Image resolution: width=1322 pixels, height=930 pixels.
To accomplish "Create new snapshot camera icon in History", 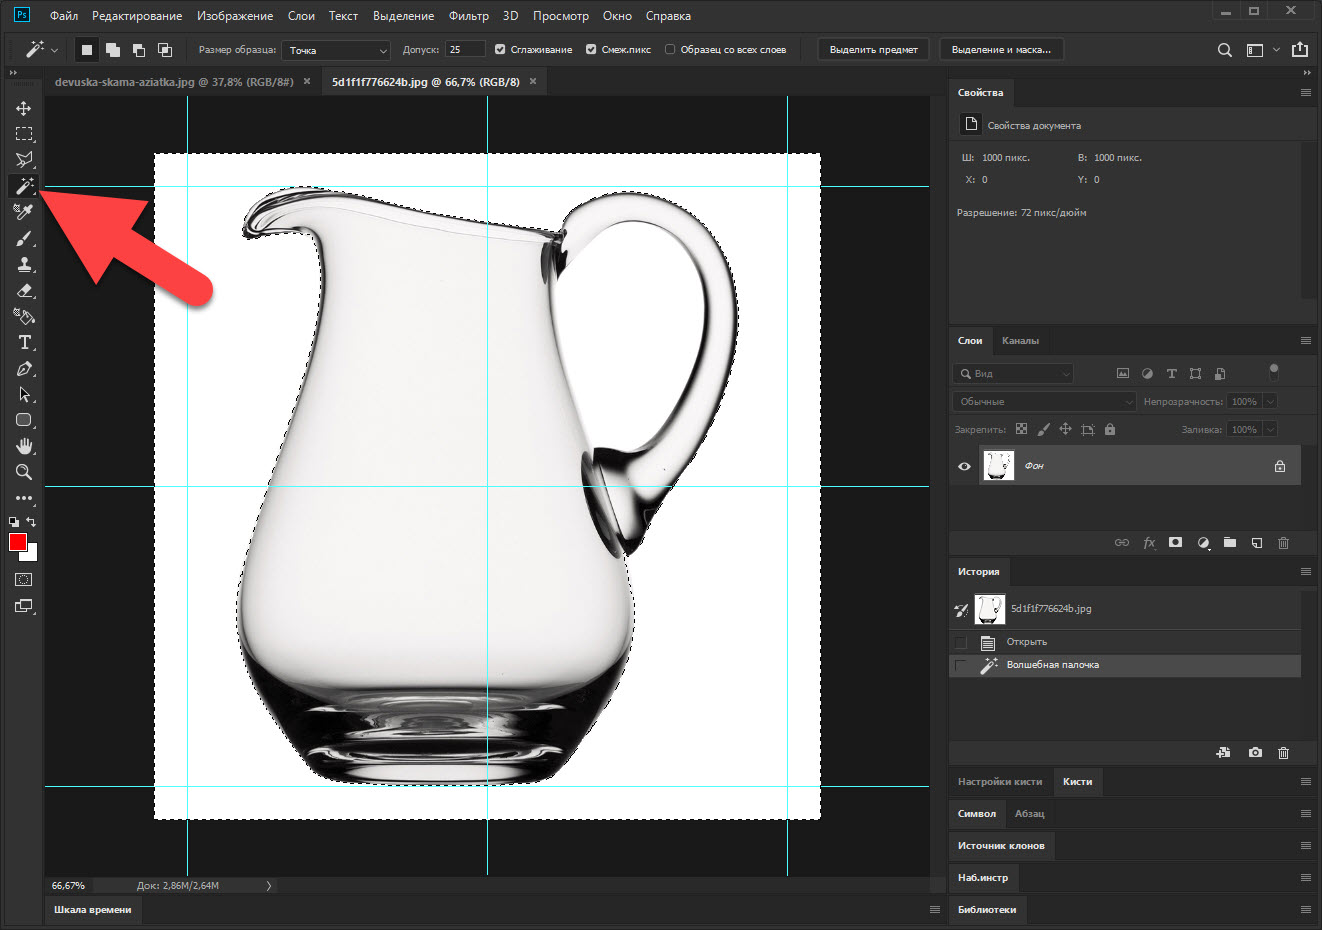I will (x=1256, y=753).
